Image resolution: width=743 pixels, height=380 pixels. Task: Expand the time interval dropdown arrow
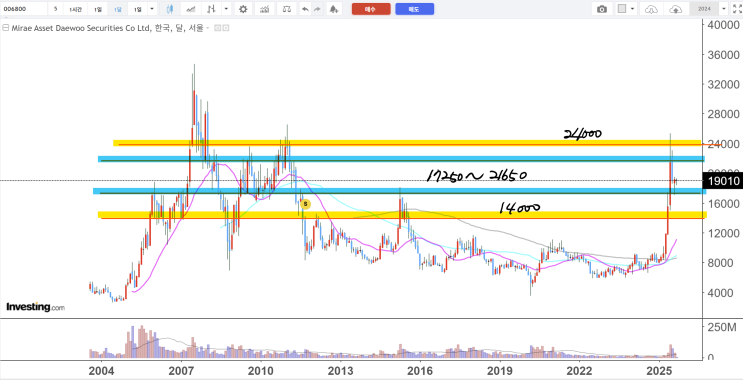pos(152,9)
